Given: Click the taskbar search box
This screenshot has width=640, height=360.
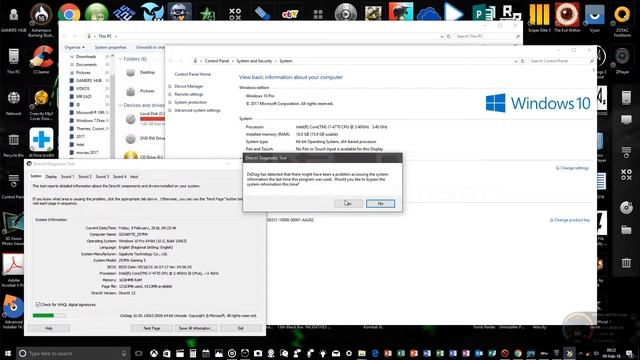Looking at the screenshot, I should point(73,353).
